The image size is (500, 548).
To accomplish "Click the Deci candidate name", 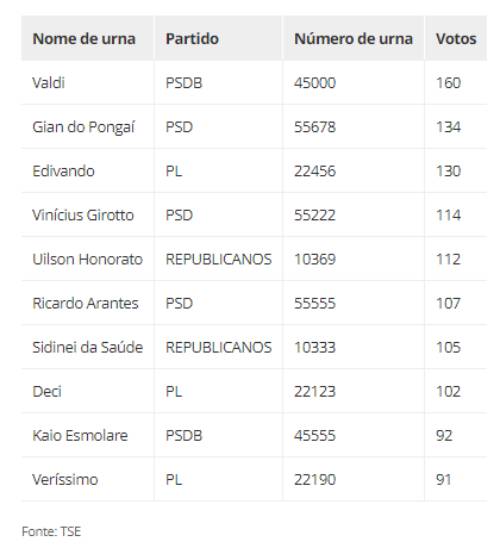I will pyautogui.click(x=47, y=391).
